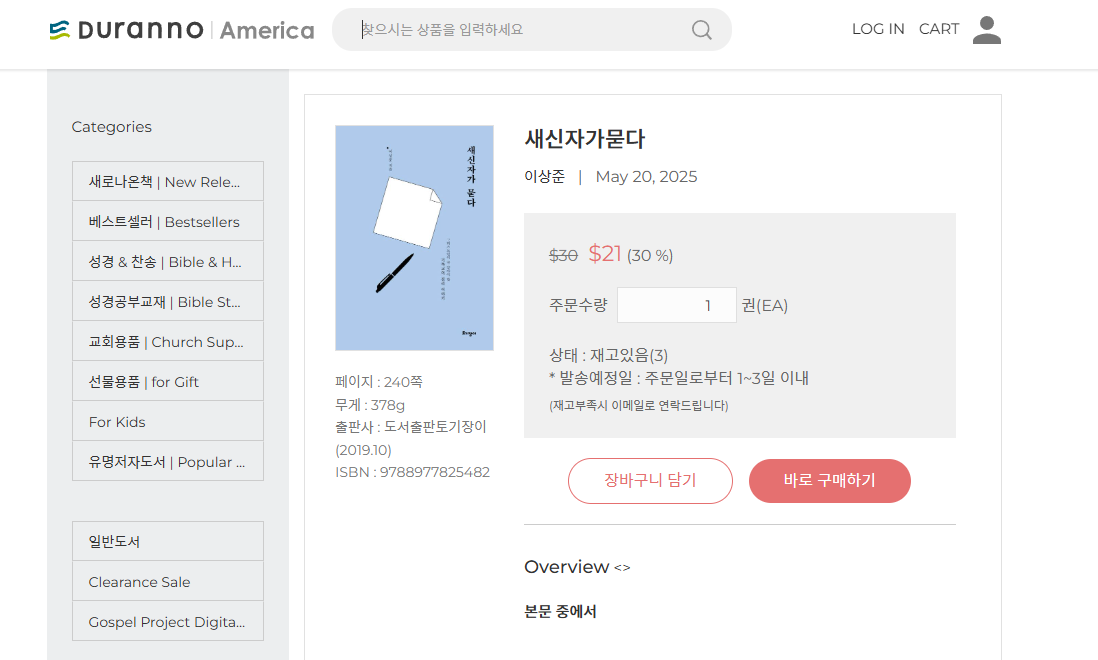The image size is (1098, 660).
Task: Open the LOG IN link
Action: click(878, 29)
